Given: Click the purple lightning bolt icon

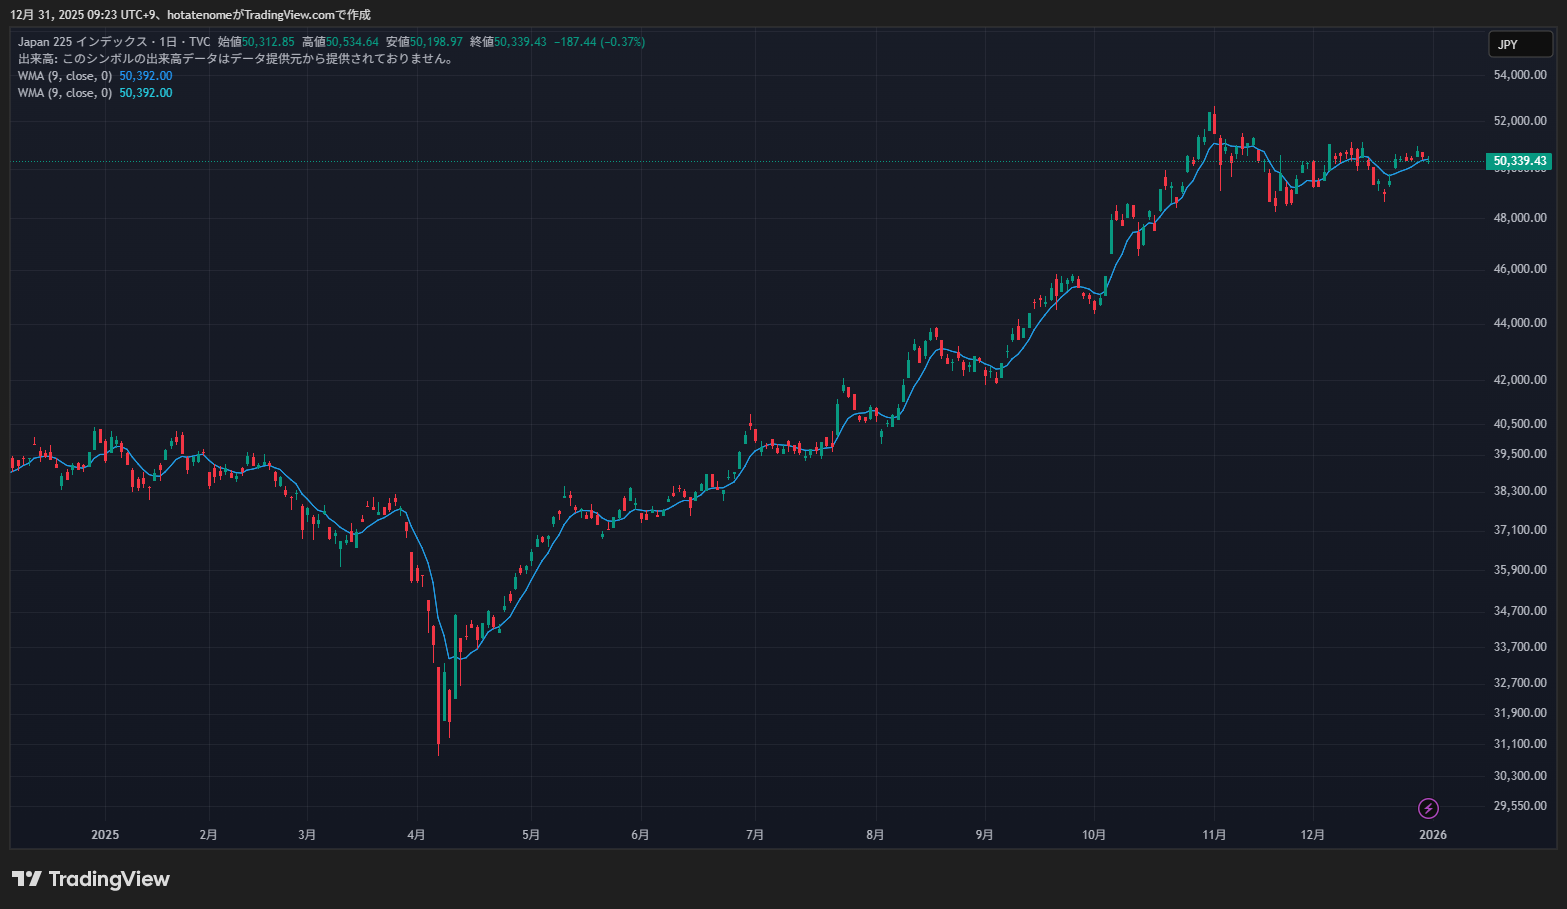Looking at the screenshot, I should click(x=1428, y=808).
